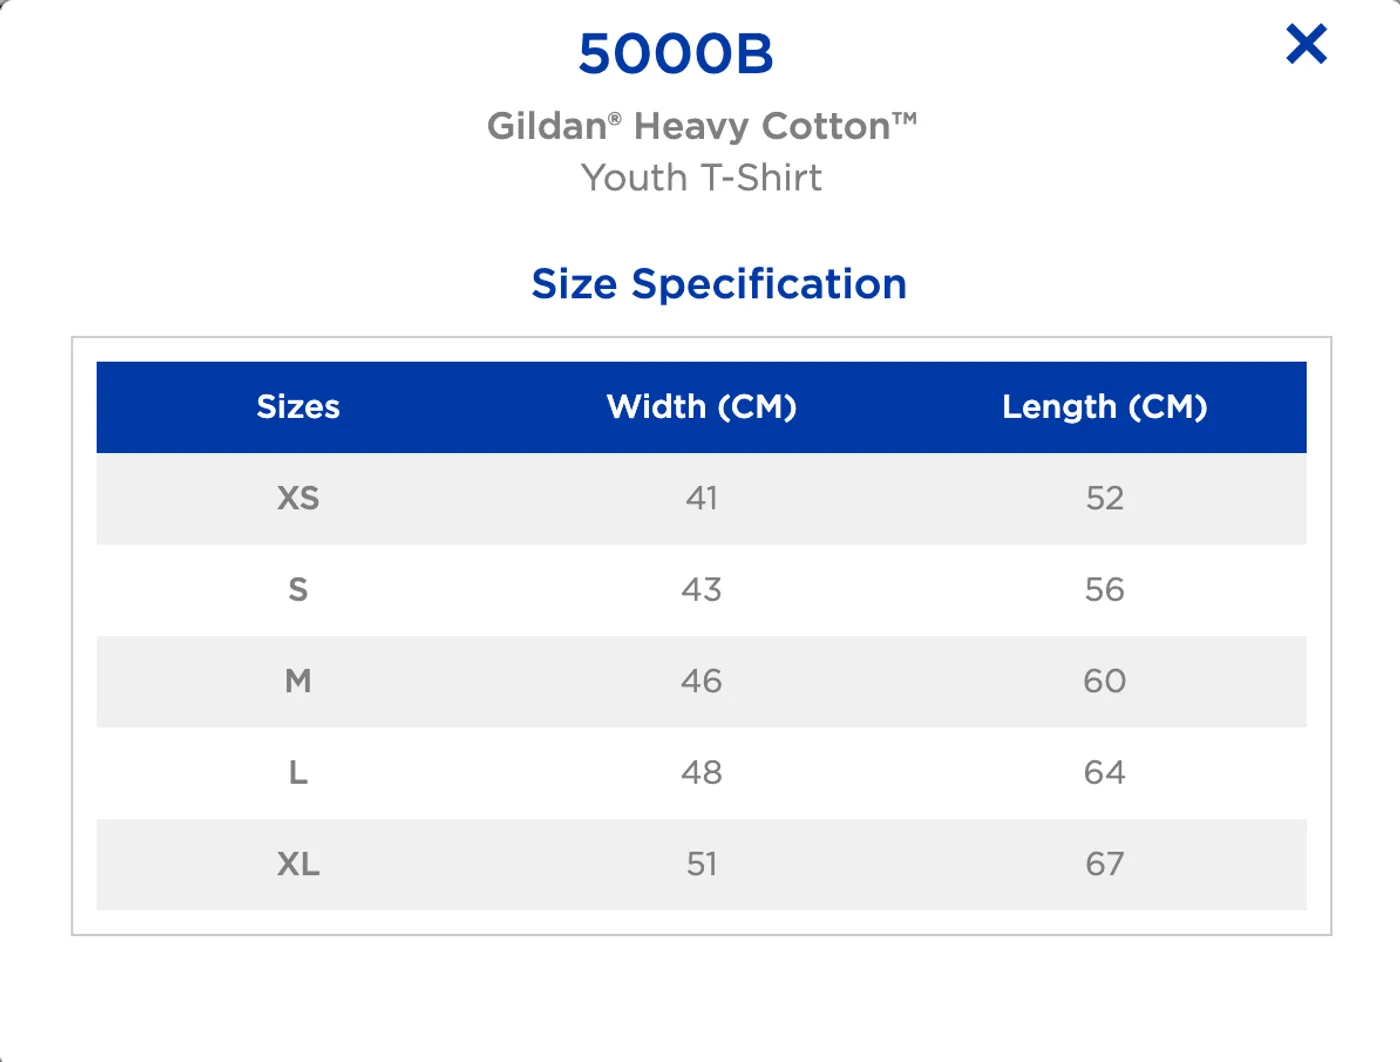Choose the L size row
This screenshot has height=1062, width=1400.
(x=298, y=772)
